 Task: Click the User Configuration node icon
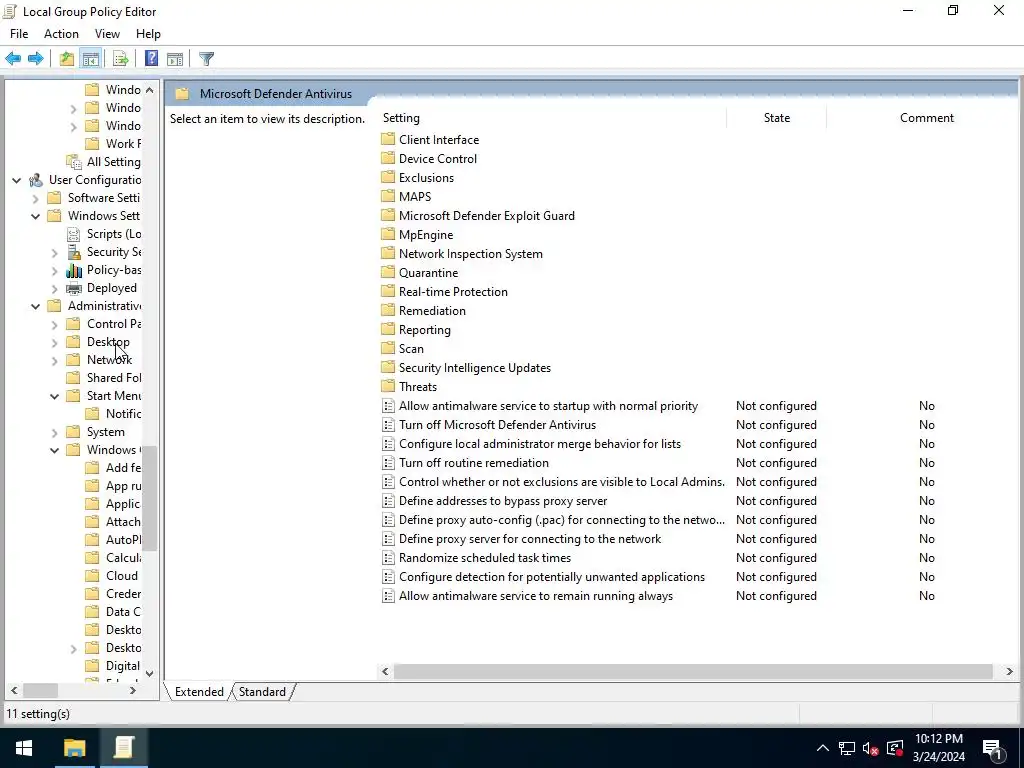click(x=36, y=180)
